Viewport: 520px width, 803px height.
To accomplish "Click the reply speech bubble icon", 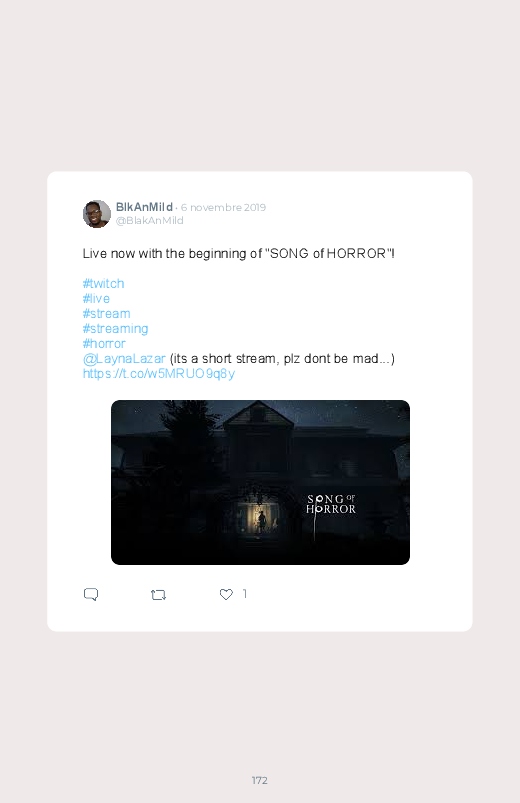I will pos(91,594).
